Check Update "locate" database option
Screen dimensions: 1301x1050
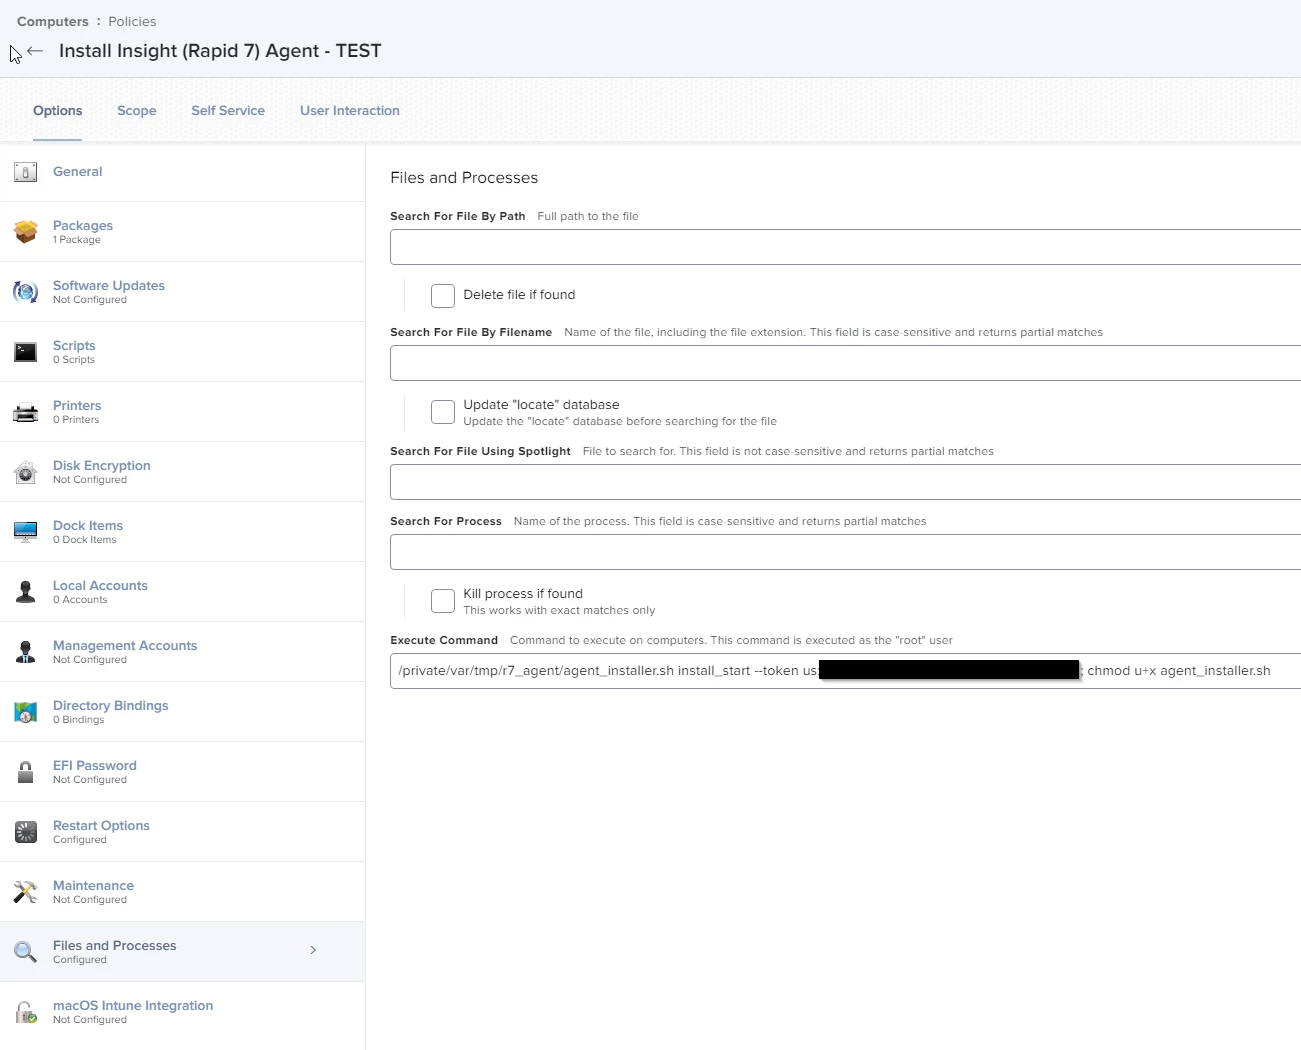[443, 412]
